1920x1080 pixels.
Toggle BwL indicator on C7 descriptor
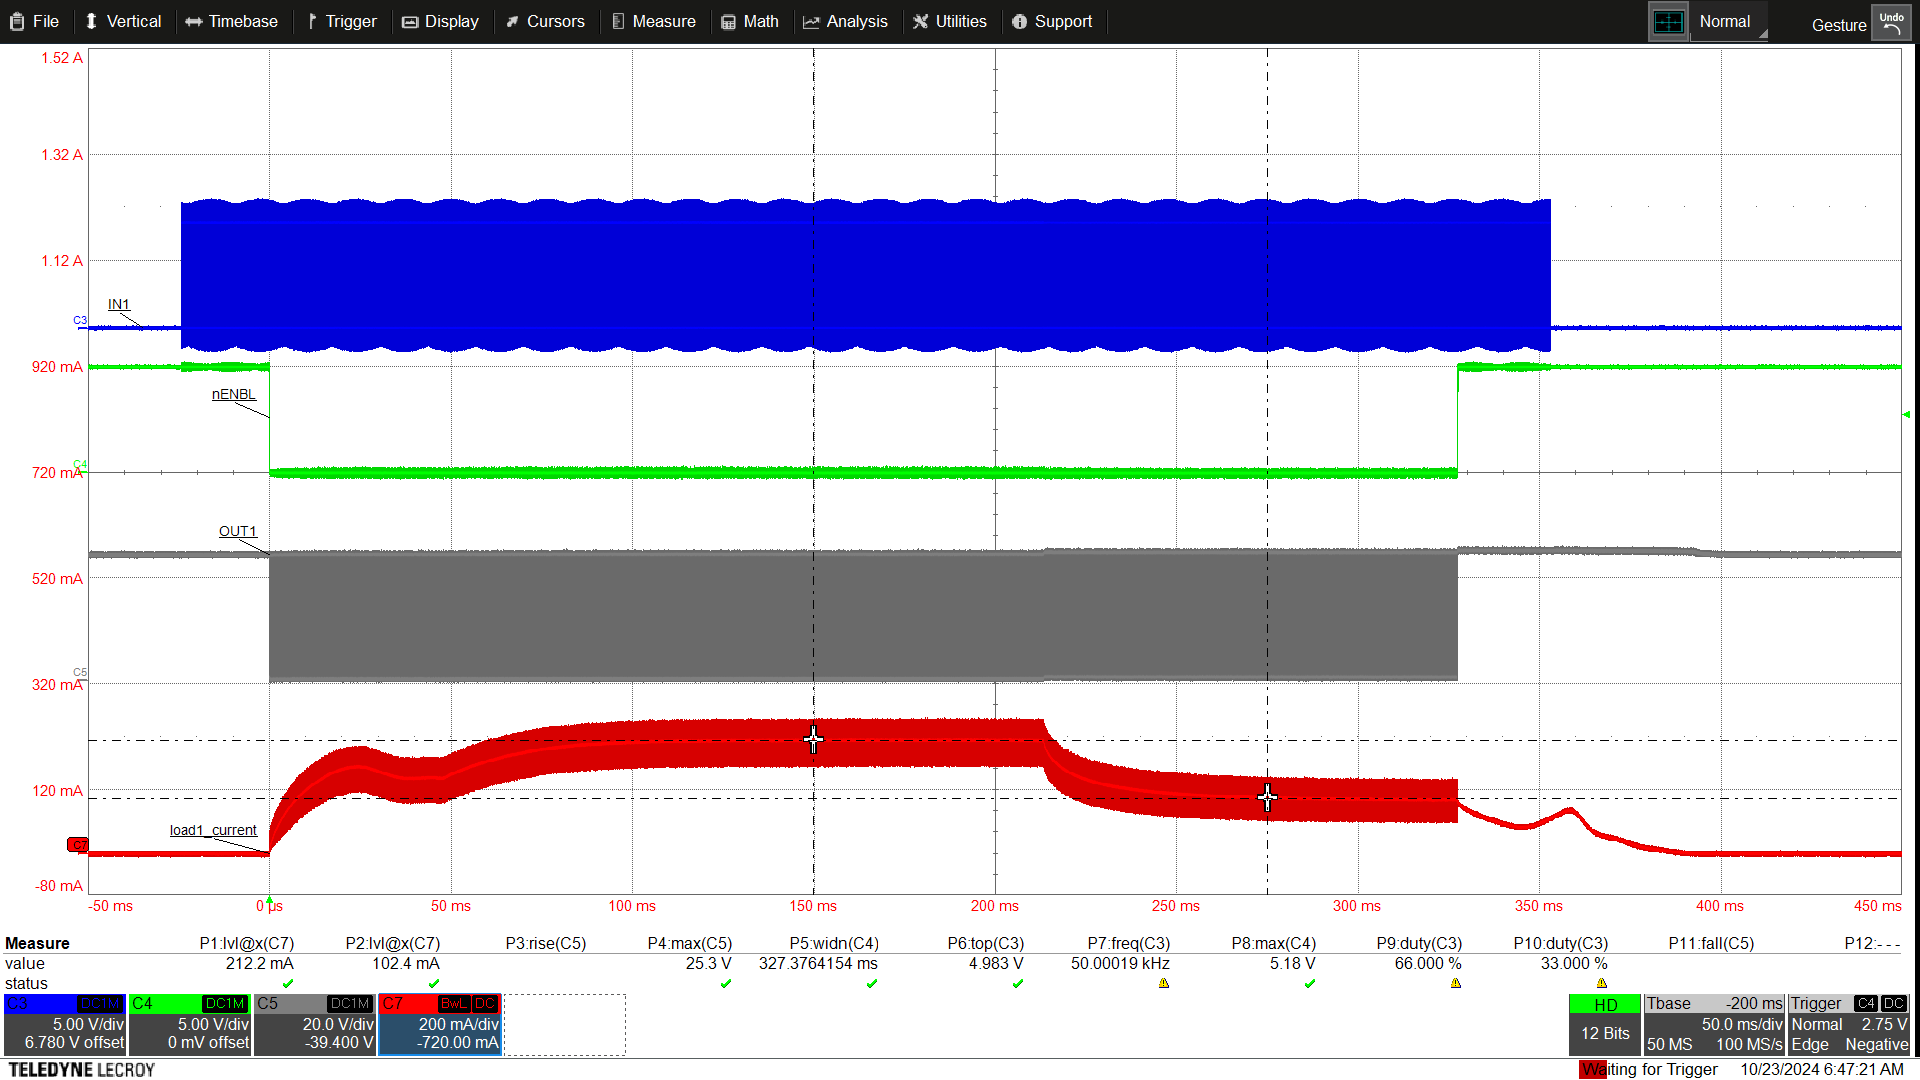[x=453, y=1003]
